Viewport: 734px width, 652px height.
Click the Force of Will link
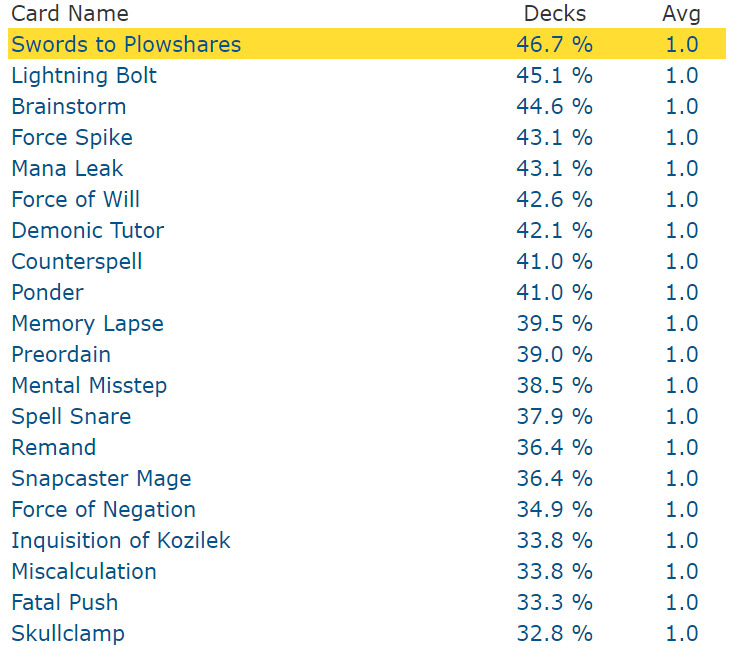coord(76,199)
